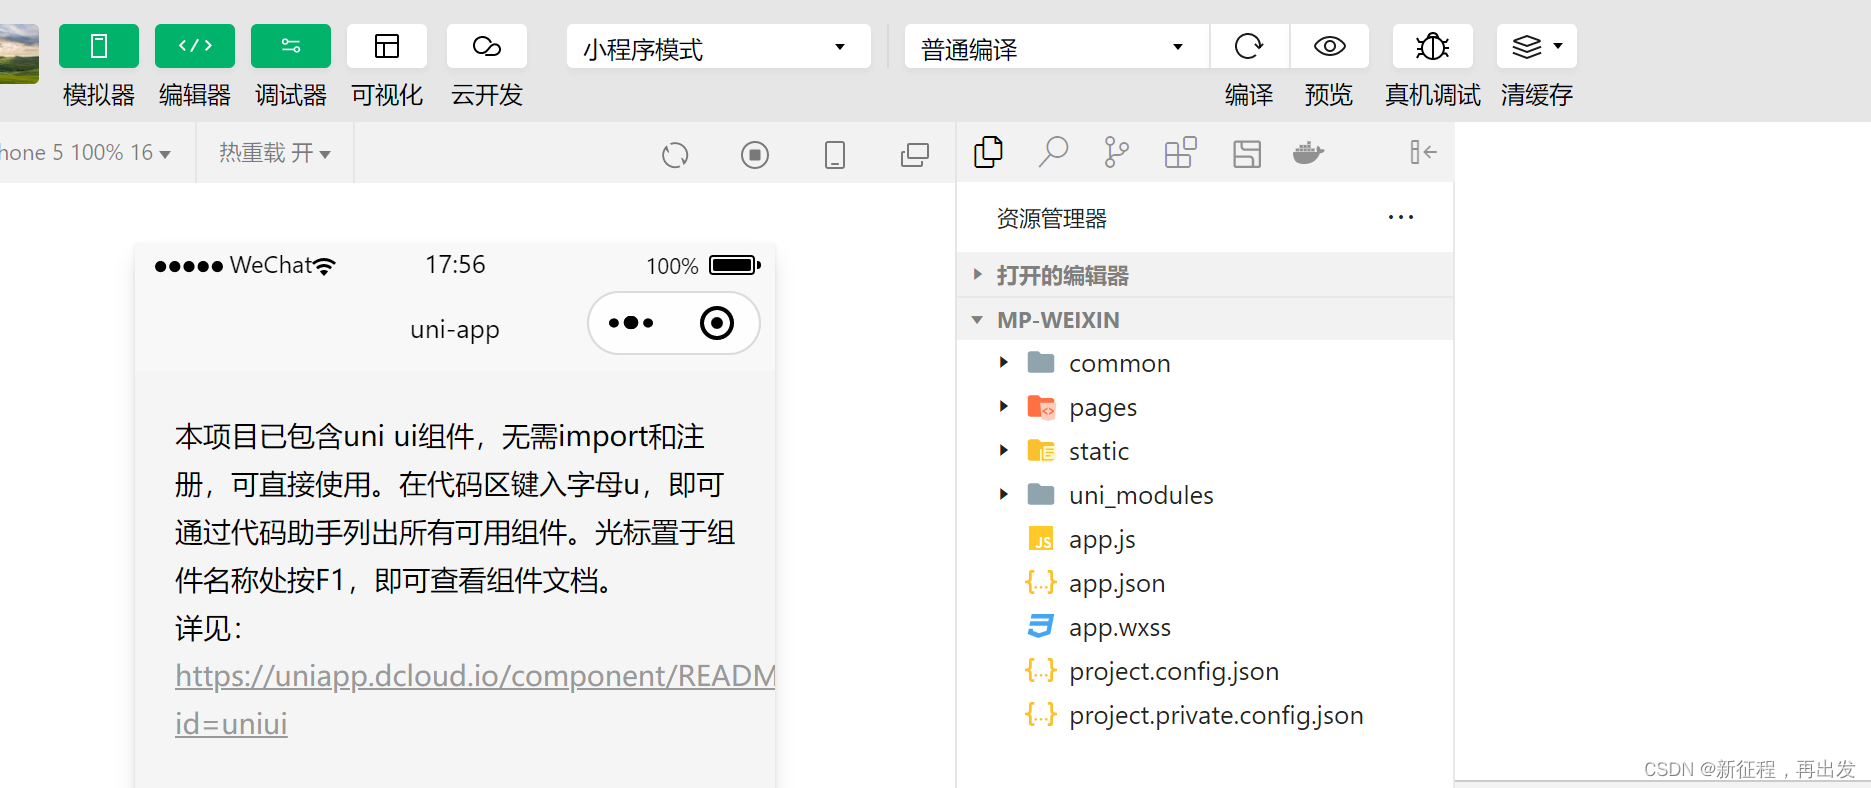
Task: Open the Extensions blocks icon
Action: point(1180,152)
